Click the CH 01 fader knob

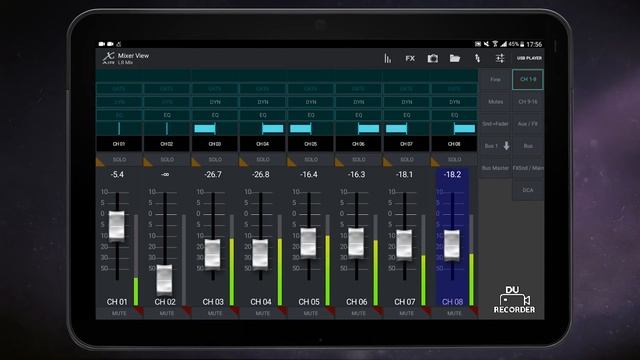coord(117,226)
